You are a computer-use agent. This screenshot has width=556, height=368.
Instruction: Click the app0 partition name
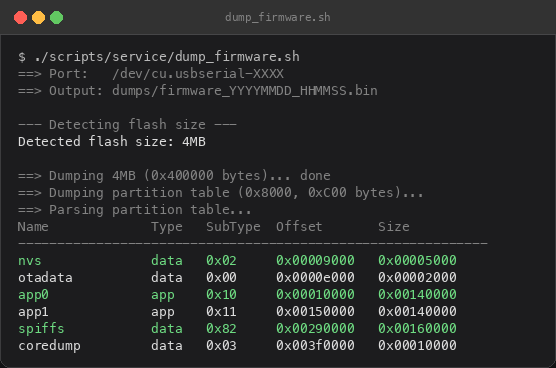point(33,295)
